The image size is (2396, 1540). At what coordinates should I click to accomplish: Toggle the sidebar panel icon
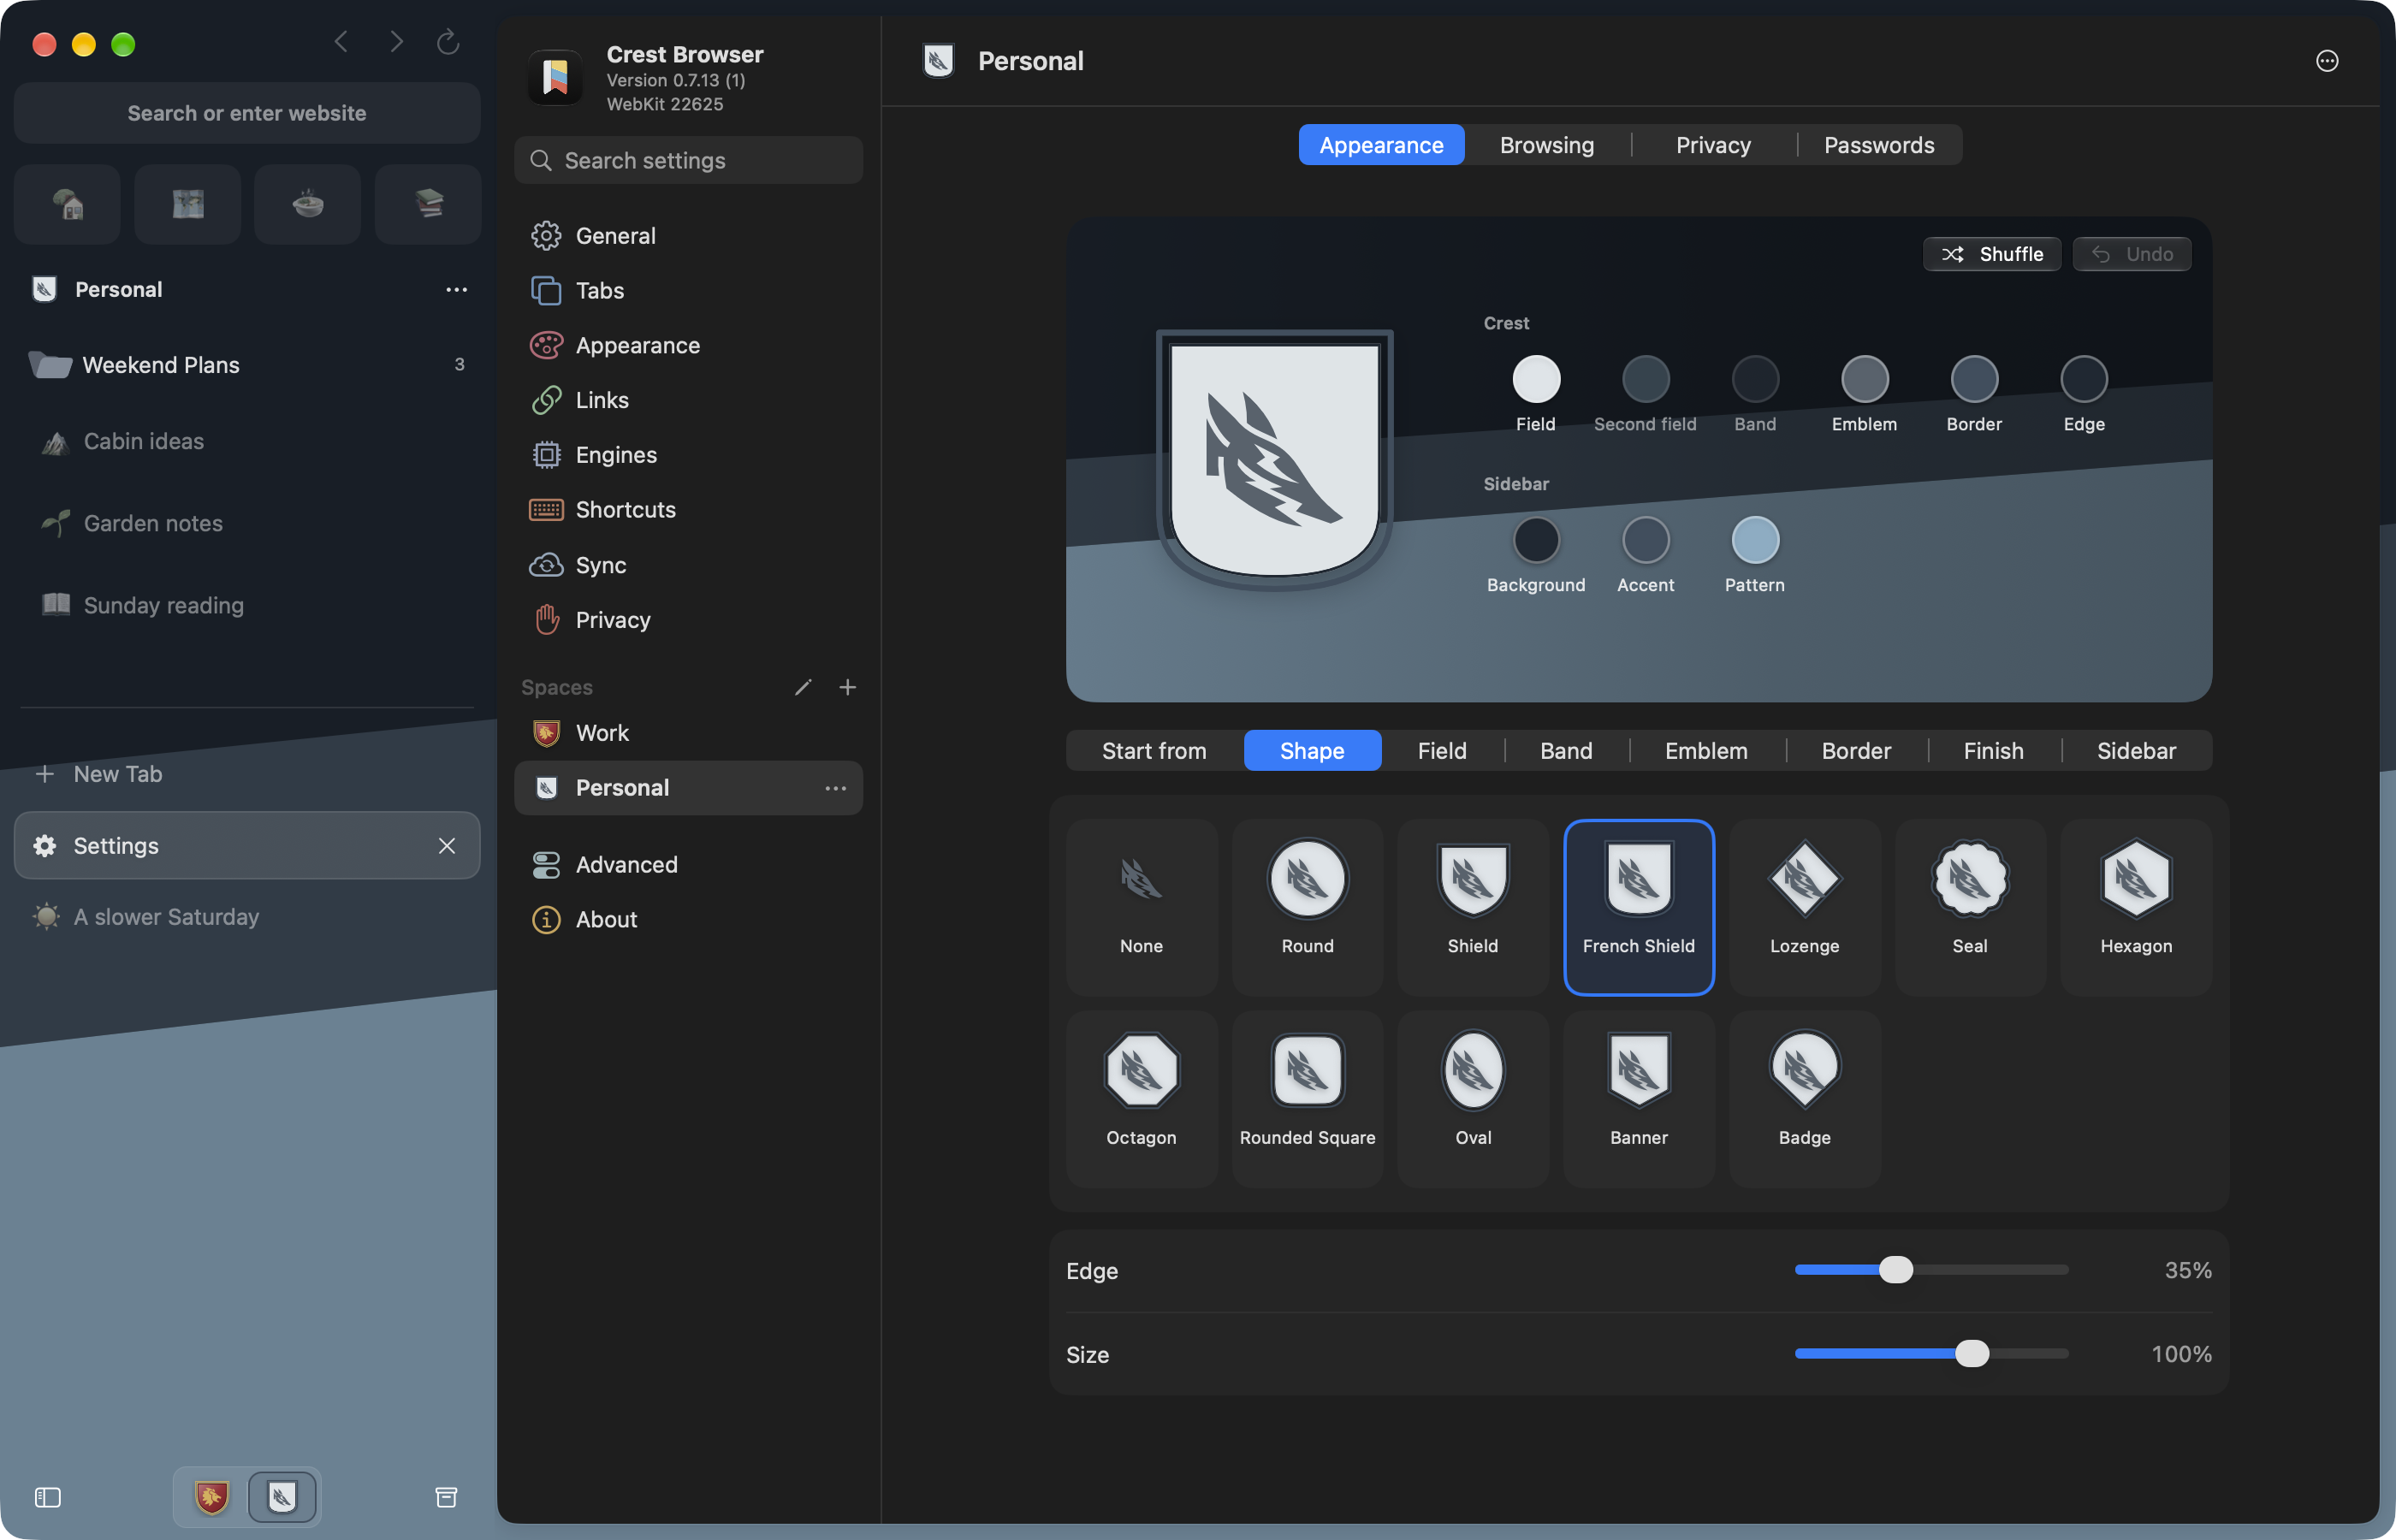[48, 1497]
